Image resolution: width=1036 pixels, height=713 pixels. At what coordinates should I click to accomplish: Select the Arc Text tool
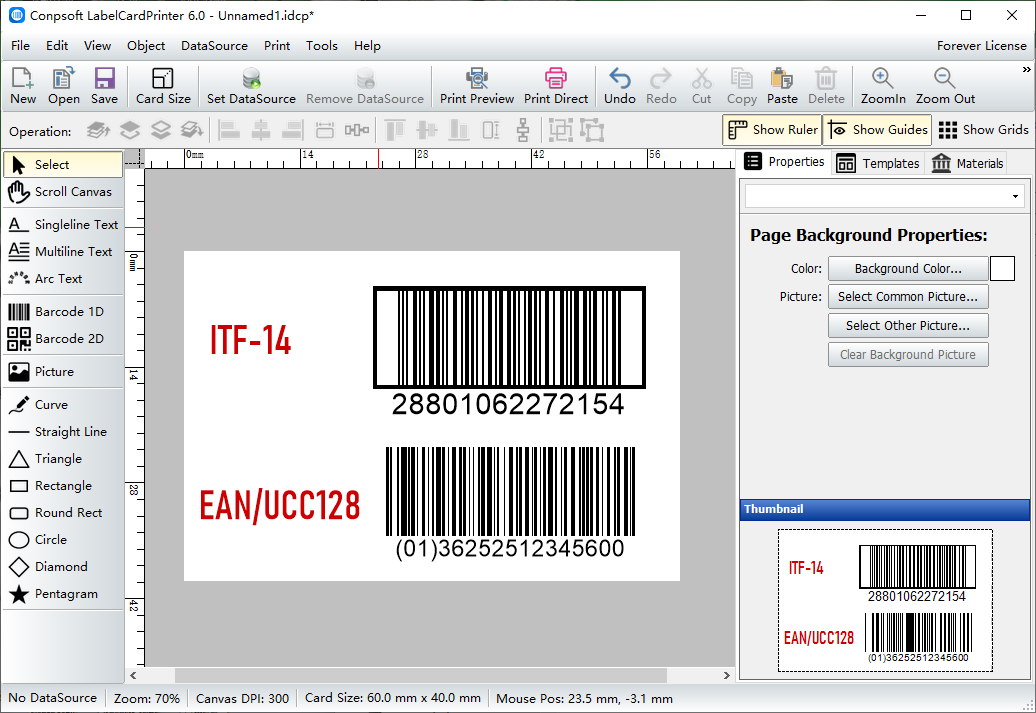[x=63, y=279]
